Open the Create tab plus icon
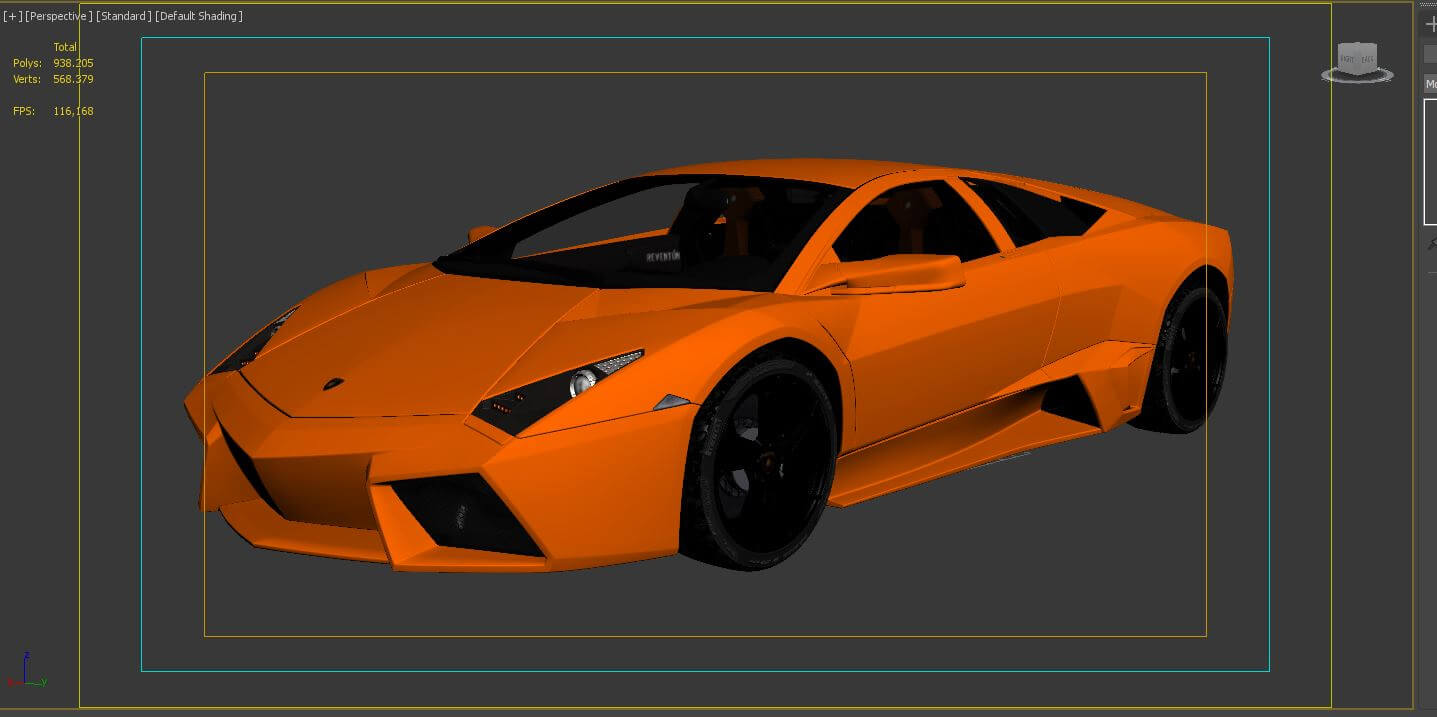Viewport: 1437px width, 717px height. click(x=1430, y=25)
